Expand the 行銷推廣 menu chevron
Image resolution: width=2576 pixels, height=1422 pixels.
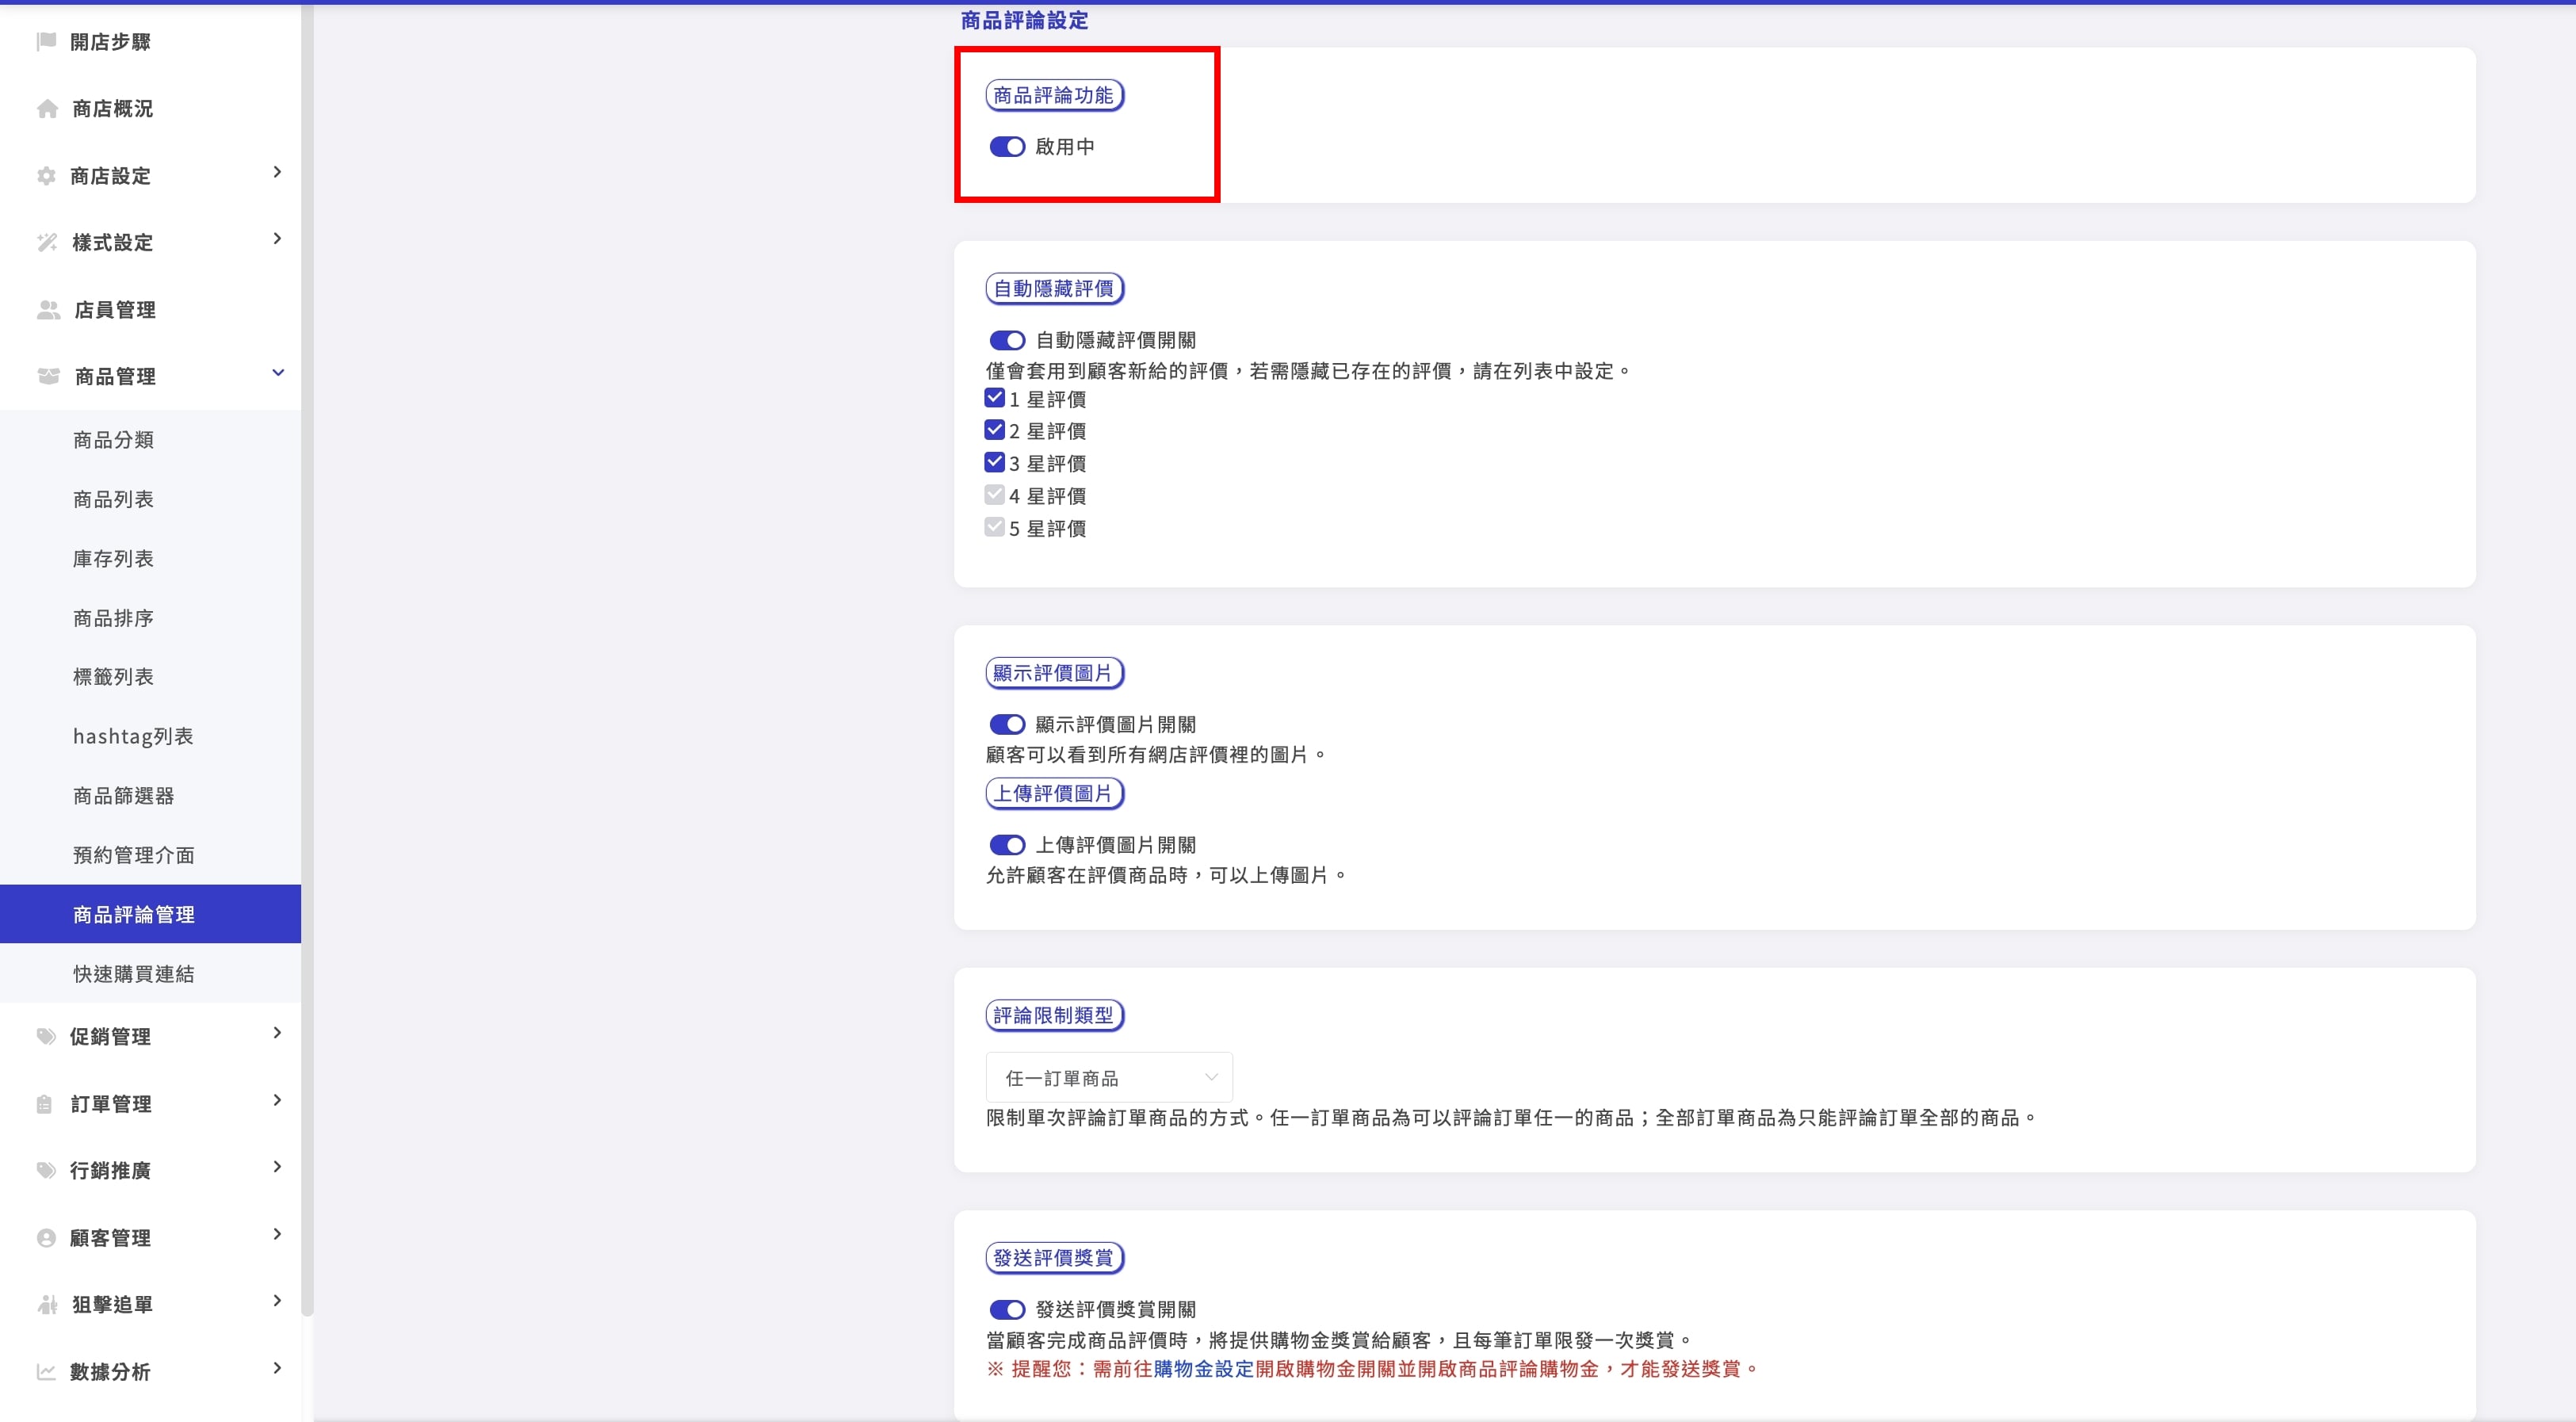click(277, 1167)
